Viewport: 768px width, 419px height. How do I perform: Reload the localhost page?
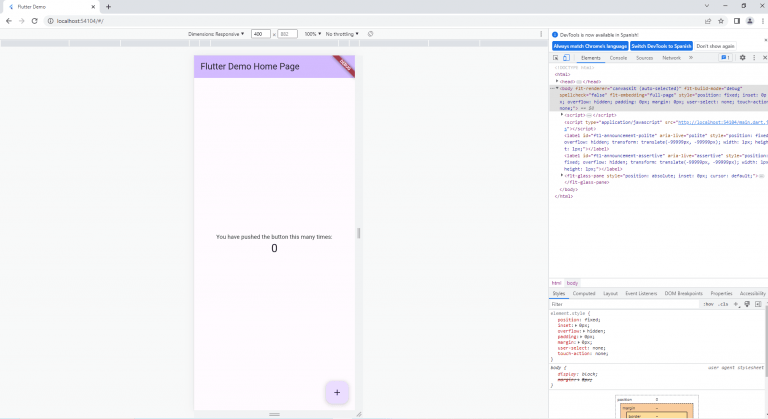(x=34, y=21)
